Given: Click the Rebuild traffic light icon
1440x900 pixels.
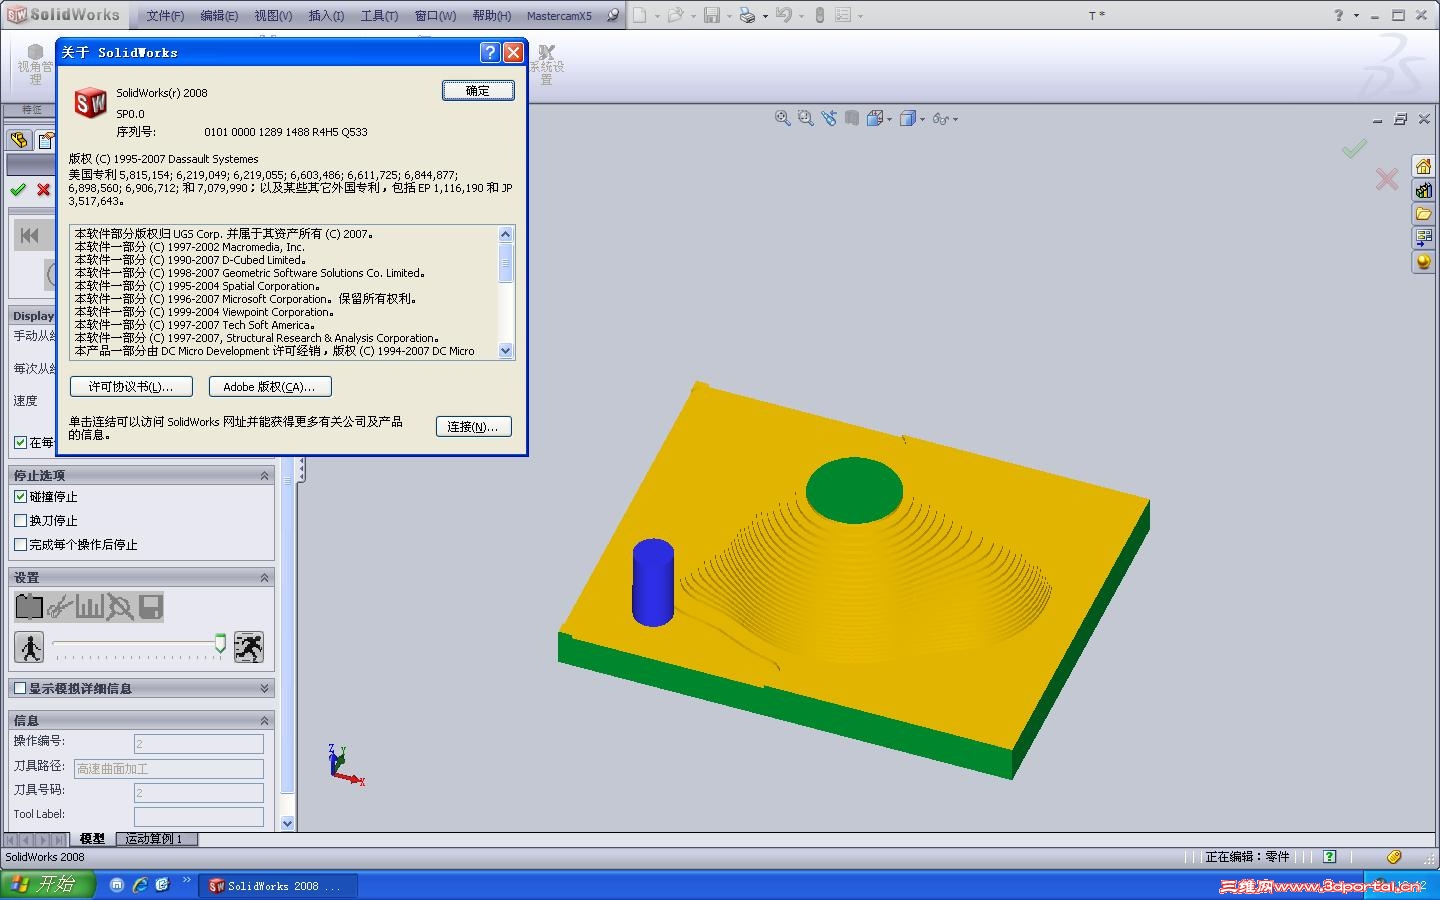Looking at the screenshot, I should [x=820, y=15].
